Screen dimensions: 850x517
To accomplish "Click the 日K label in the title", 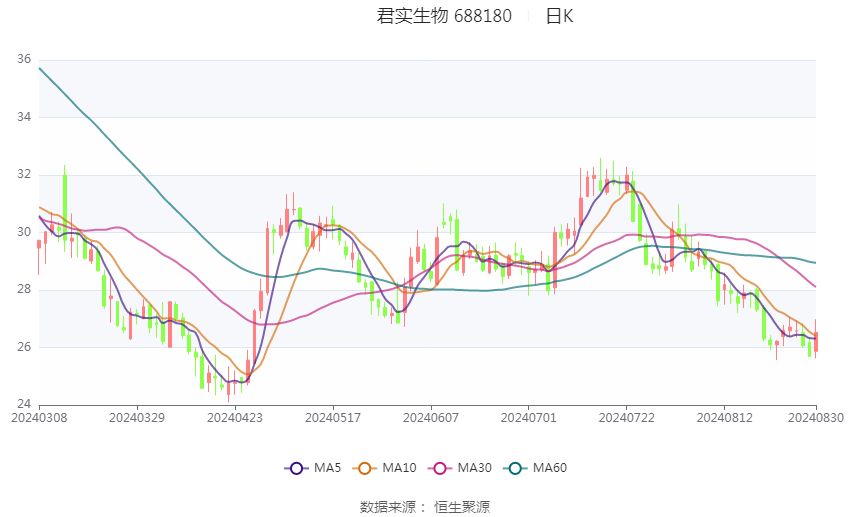I will 559,16.
